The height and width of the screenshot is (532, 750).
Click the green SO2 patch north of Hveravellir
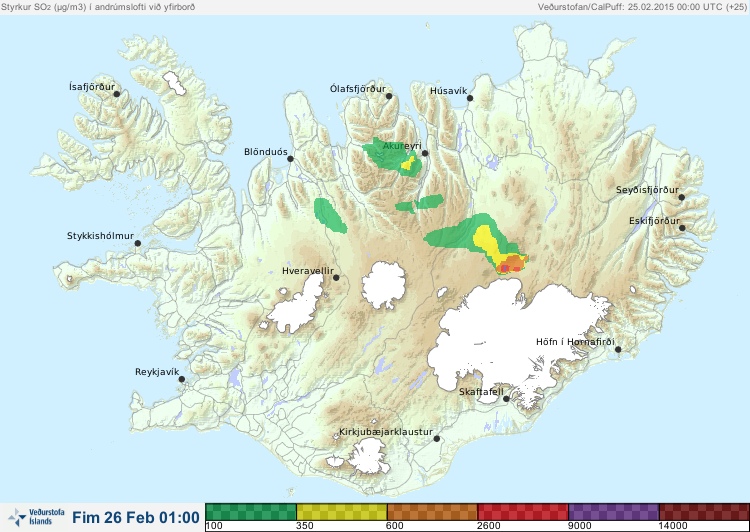[x=329, y=215]
